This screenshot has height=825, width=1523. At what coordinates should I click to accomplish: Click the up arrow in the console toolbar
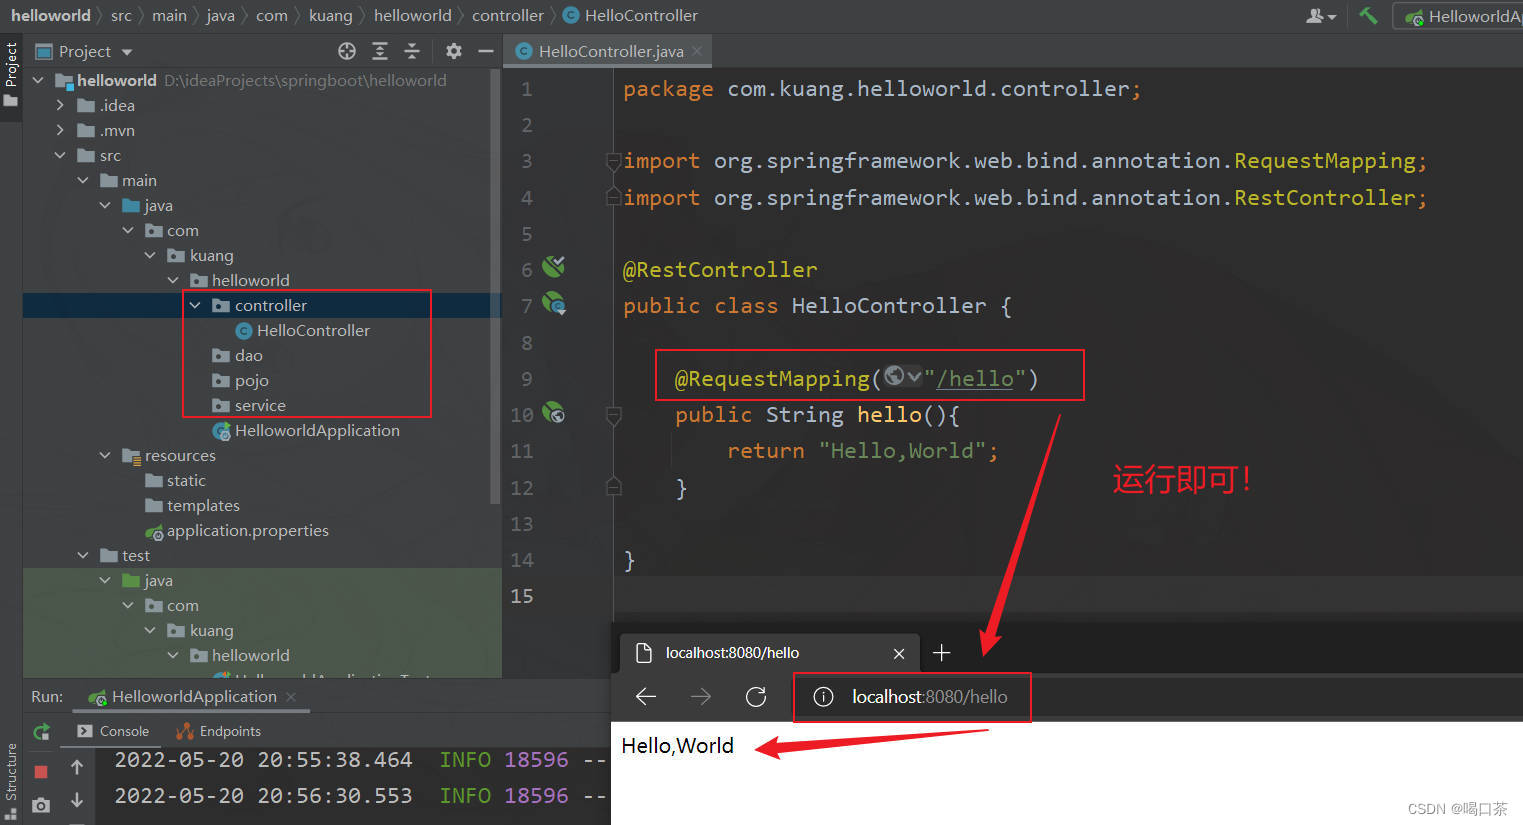(77, 767)
